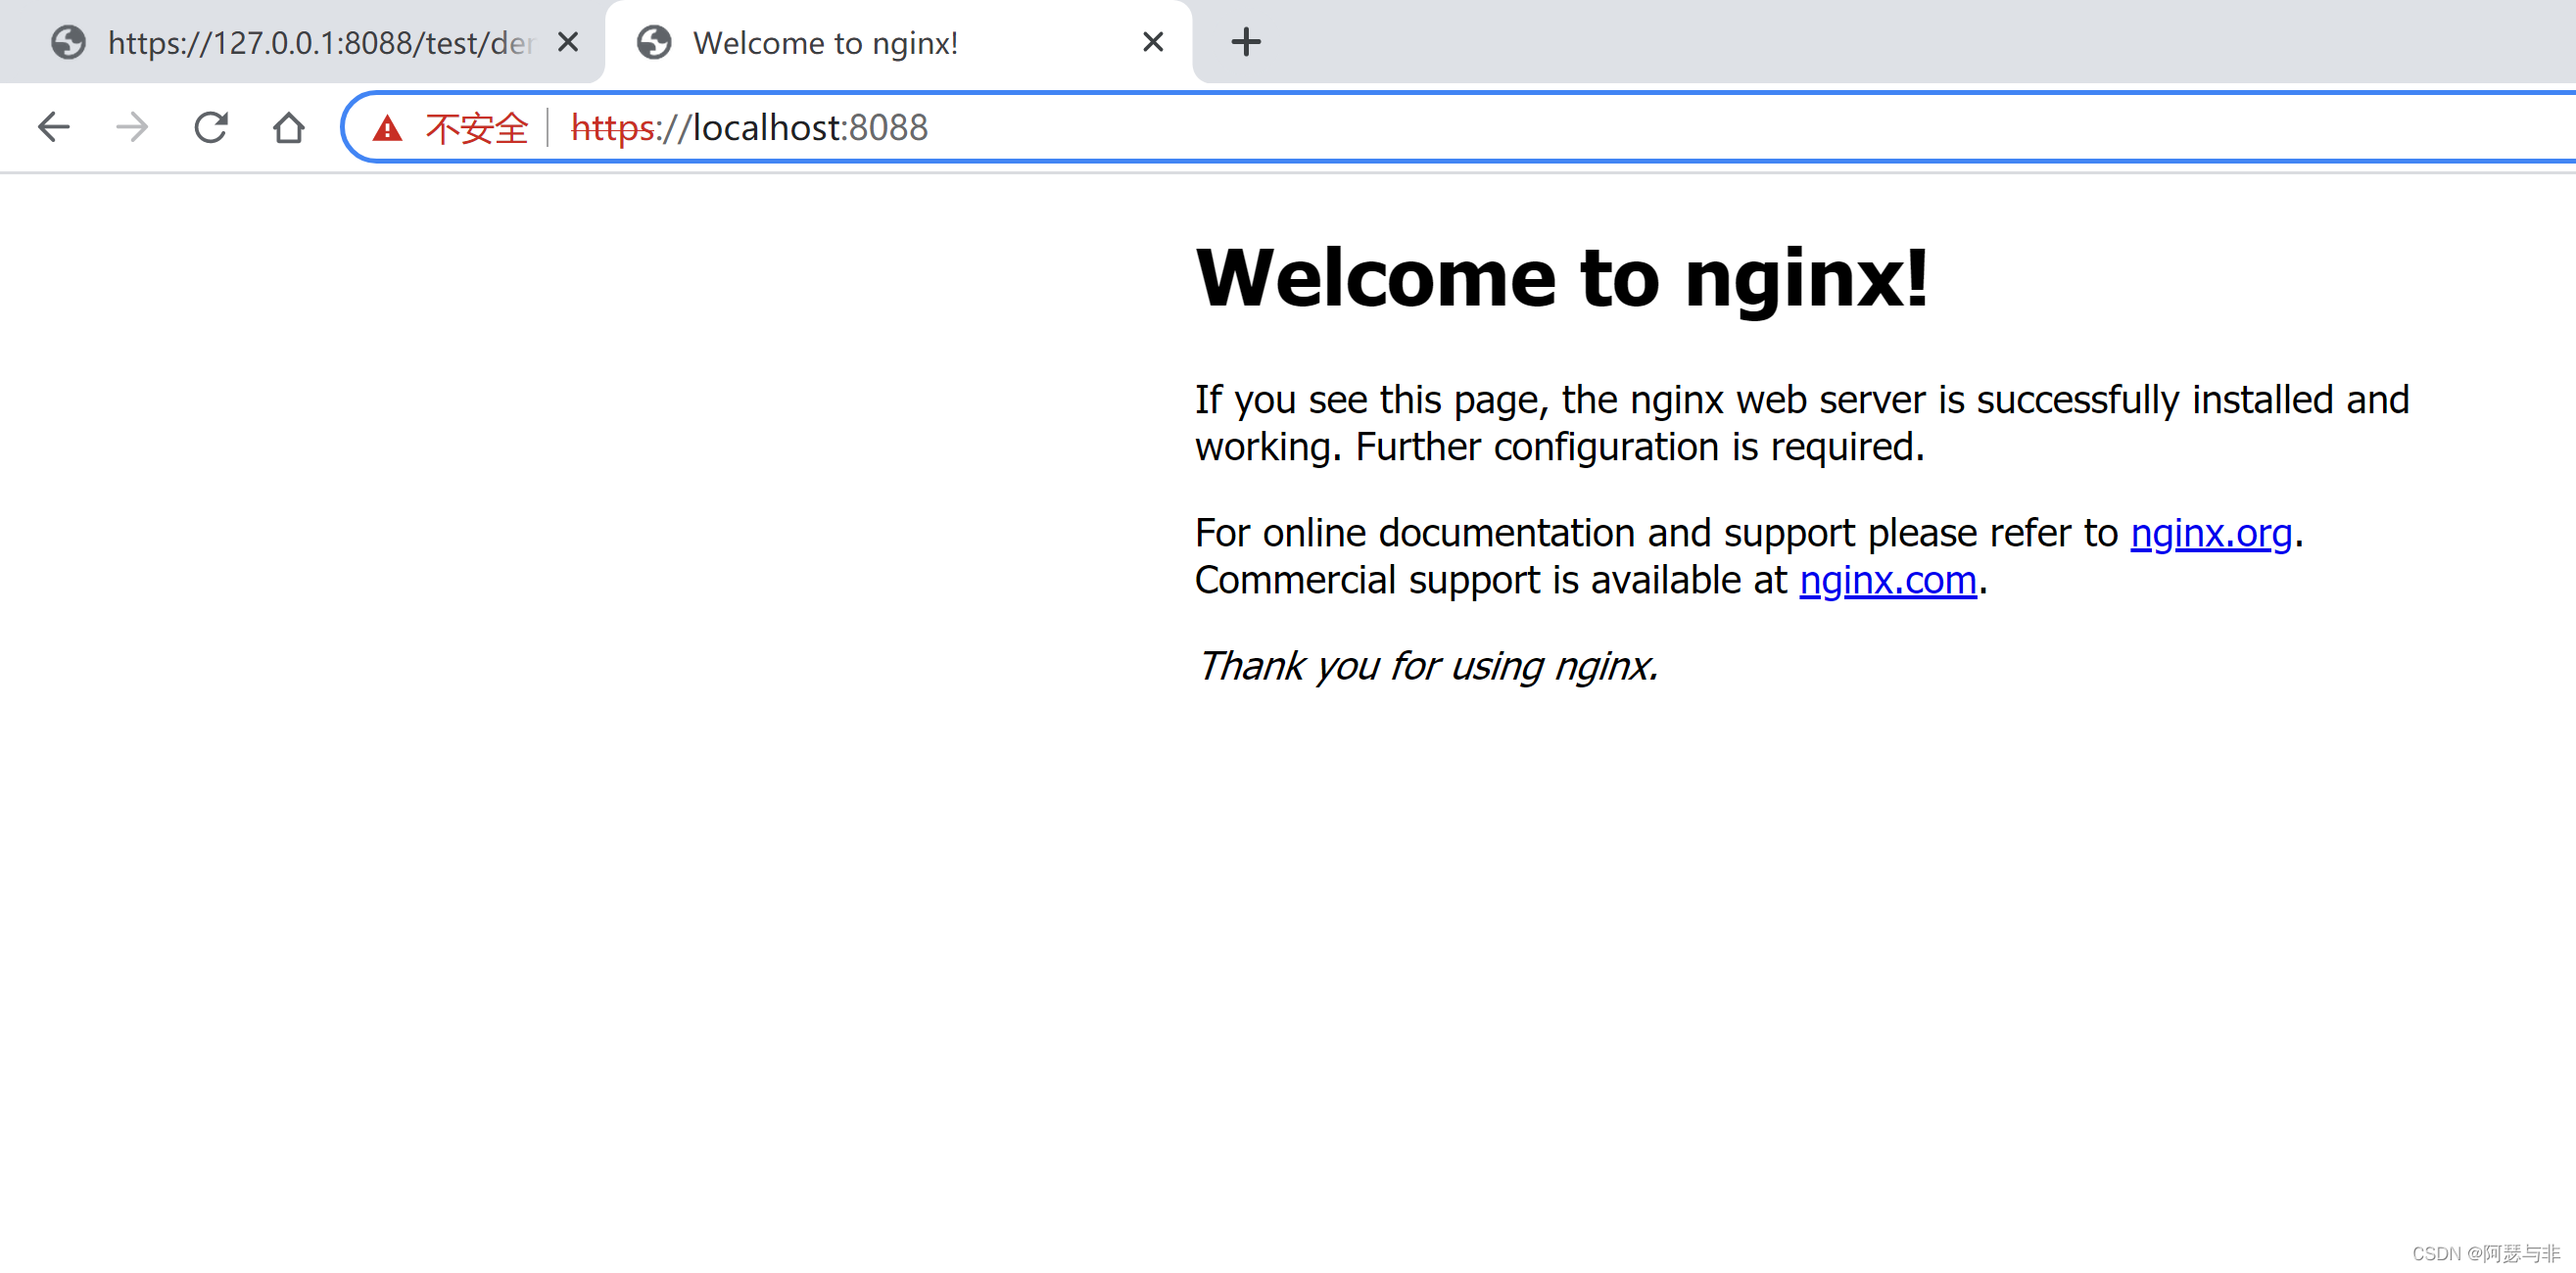Click globe favicon on the nginx tab

(654, 42)
